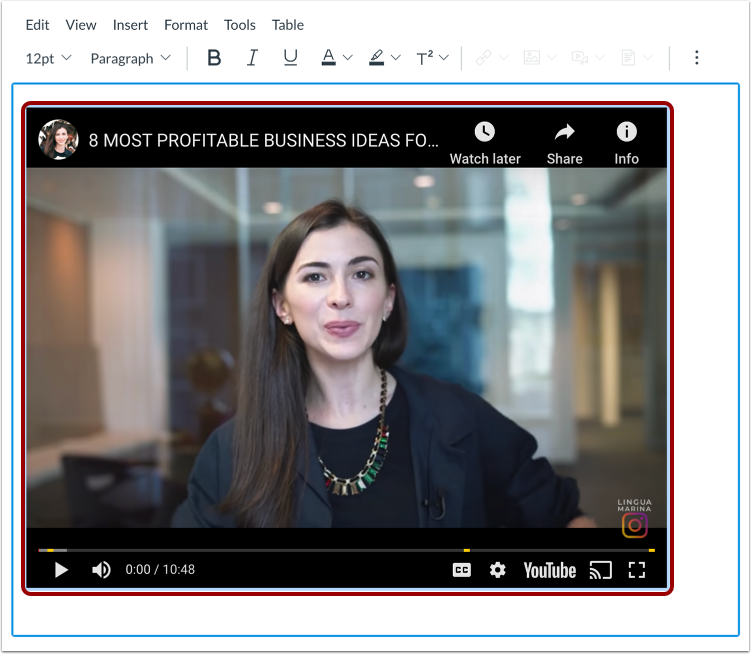The image size is (751, 654).
Task: Open the 12pt font size dropdown
Action: coord(48,58)
